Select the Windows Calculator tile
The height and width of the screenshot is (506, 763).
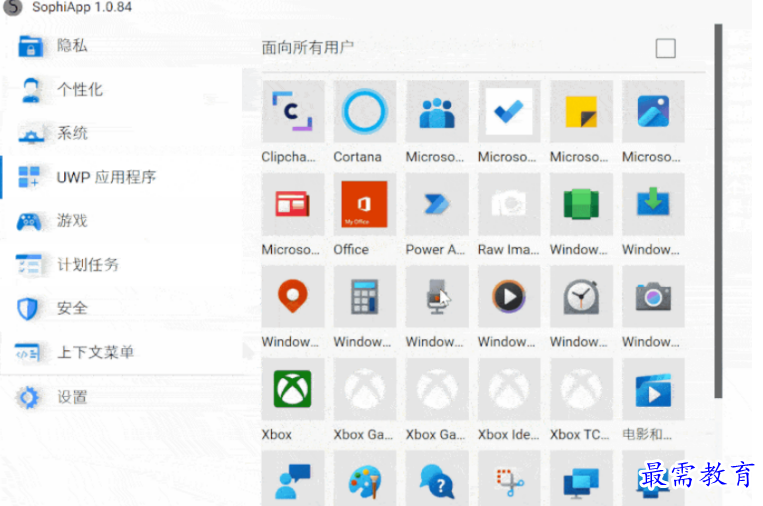click(x=364, y=296)
